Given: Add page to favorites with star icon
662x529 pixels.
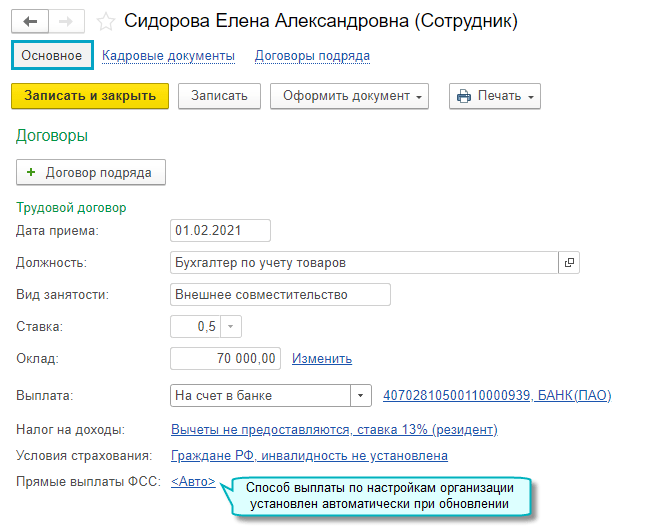Looking at the screenshot, I should pos(106,21).
